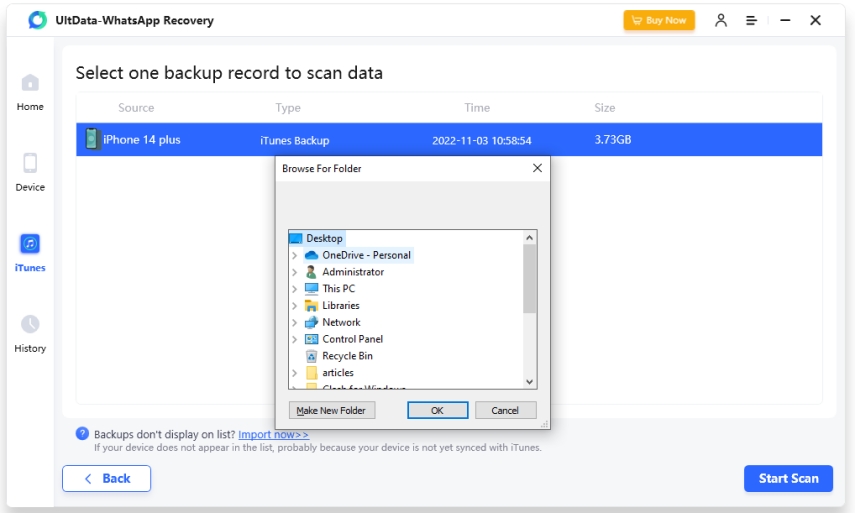Open the Device sidebar section
The height and width of the screenshot is (513, 855).
(x=30, y=173)
